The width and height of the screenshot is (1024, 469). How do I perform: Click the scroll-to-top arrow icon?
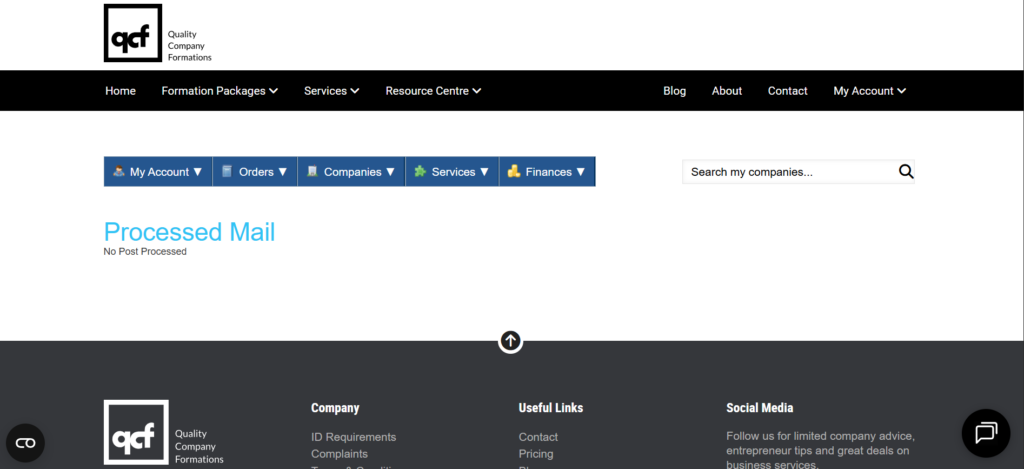tap(510, 341)
